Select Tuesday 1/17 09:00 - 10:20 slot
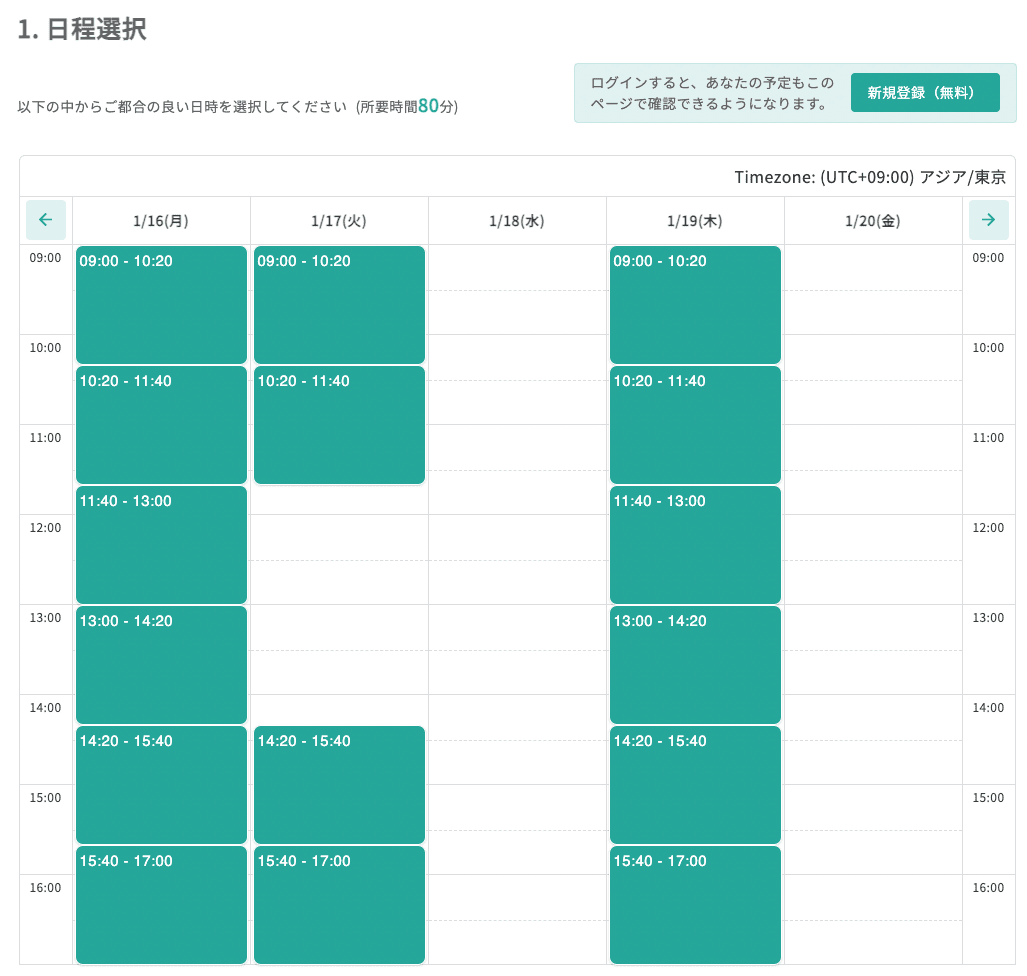The width and height of the screenshot is (1027, 976). coord(339,305)
